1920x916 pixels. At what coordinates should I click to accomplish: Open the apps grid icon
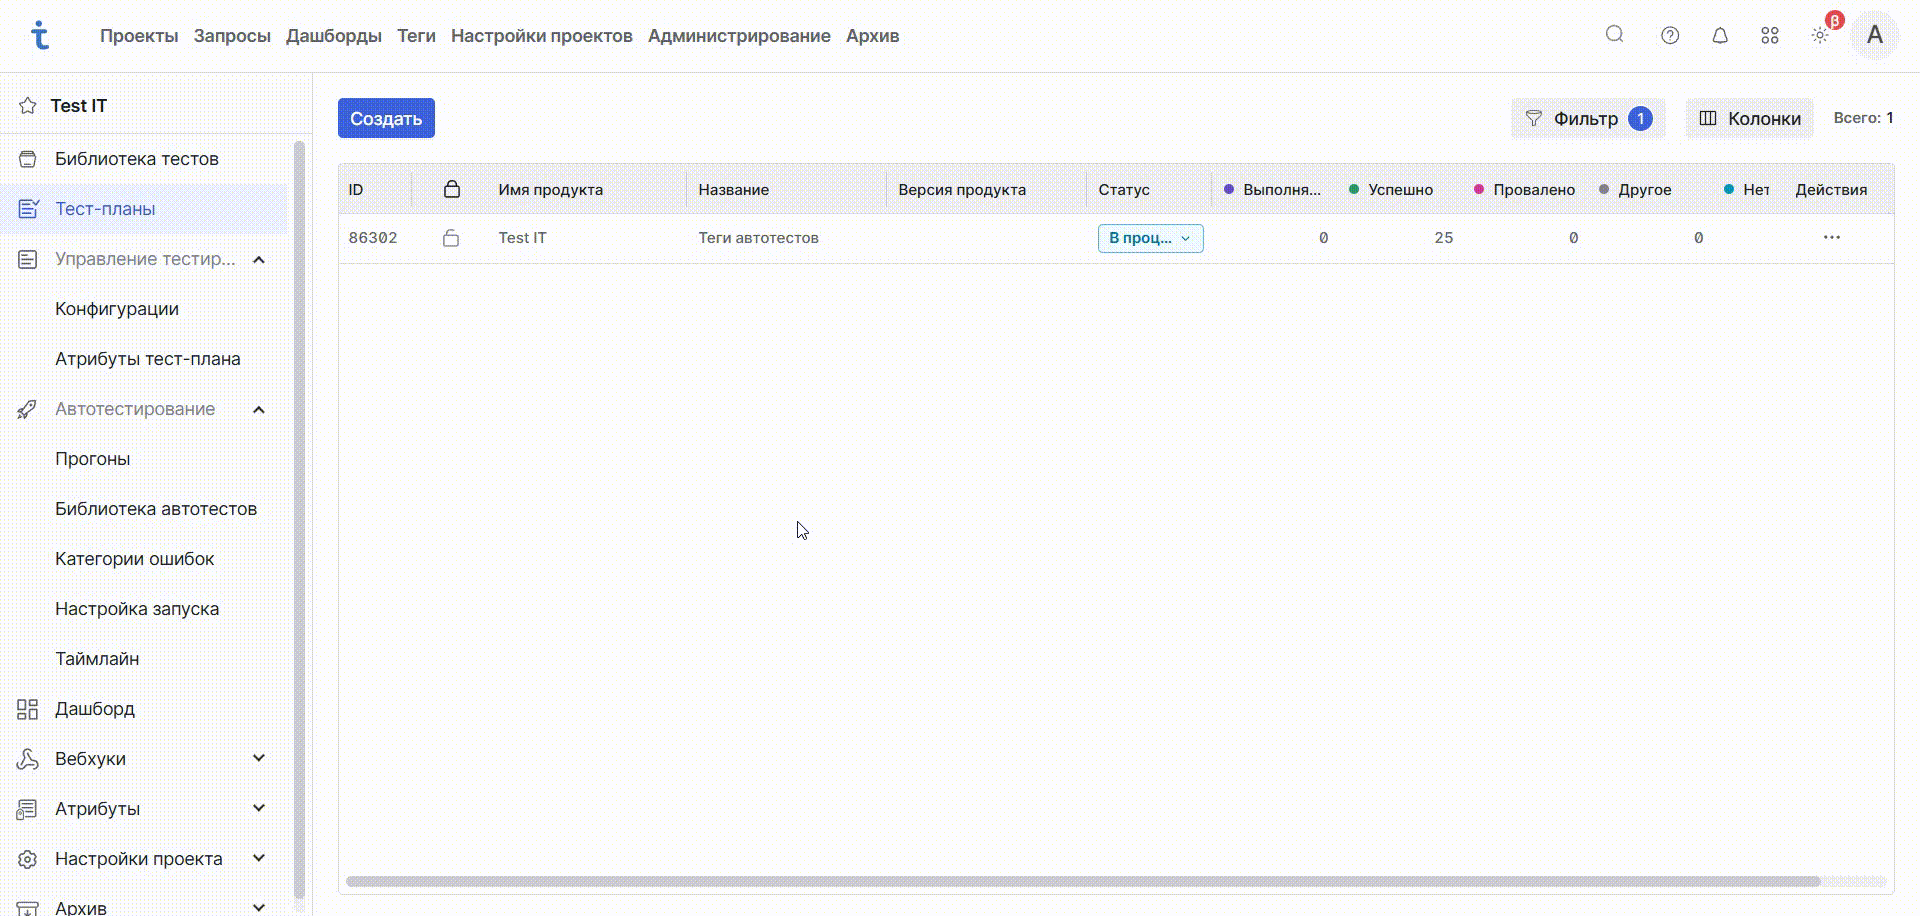pyautogui.click(x=1770, y=36)
